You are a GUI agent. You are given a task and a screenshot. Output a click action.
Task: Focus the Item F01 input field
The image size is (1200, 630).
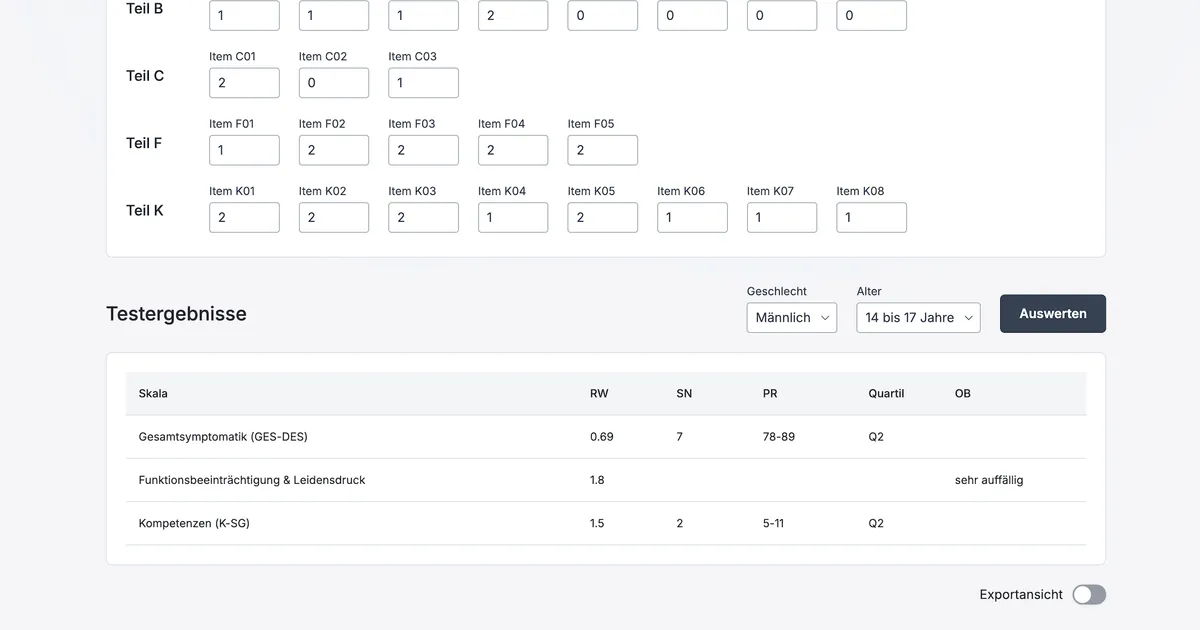[244, 150]
